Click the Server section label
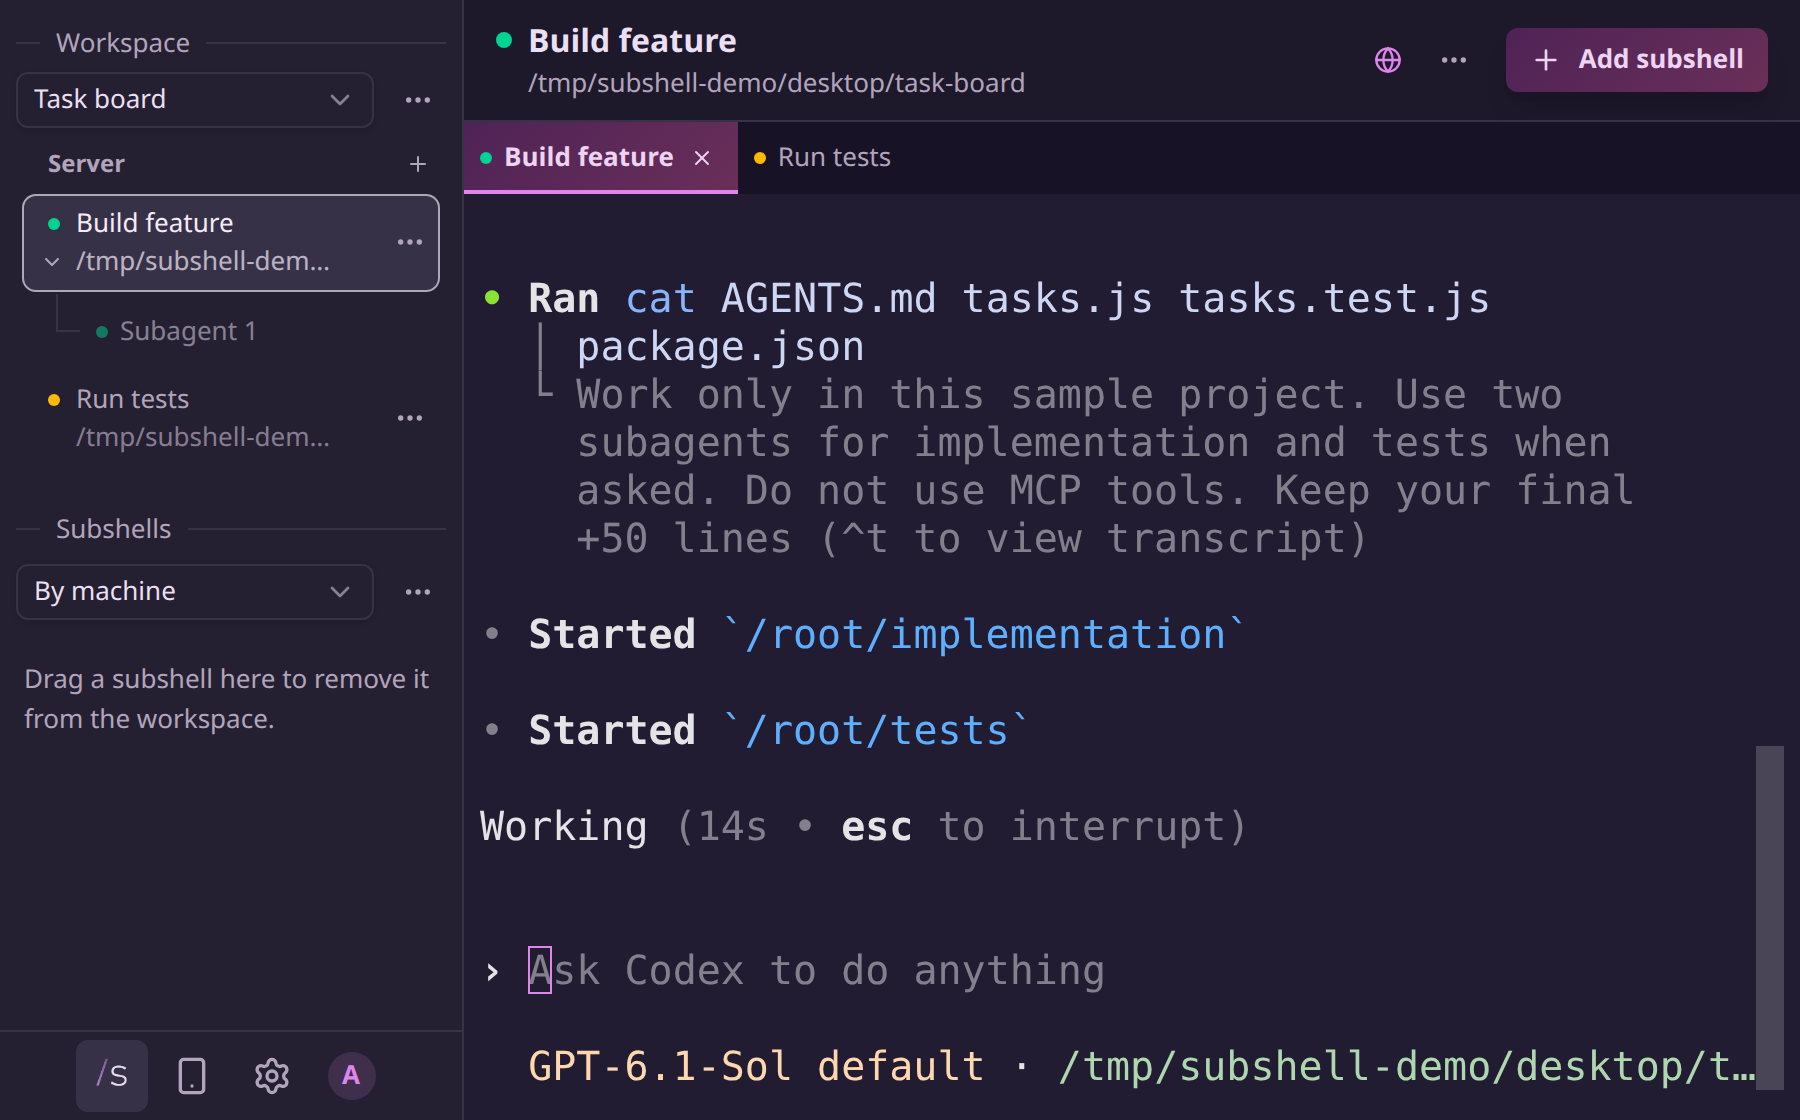Screen dimensions: 1800x1120 pyautogui.click(x=86, y=164)
